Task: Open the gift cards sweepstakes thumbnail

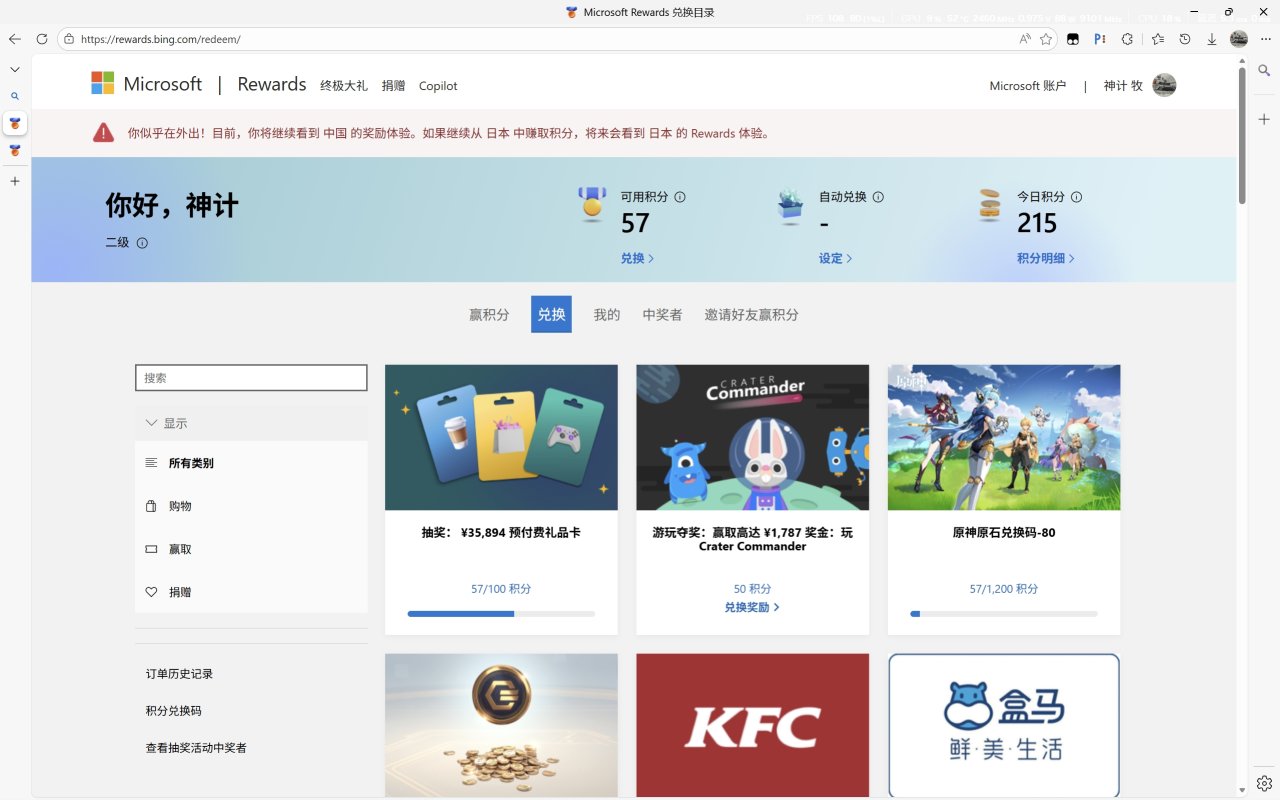Action: [x=501, y=437]
